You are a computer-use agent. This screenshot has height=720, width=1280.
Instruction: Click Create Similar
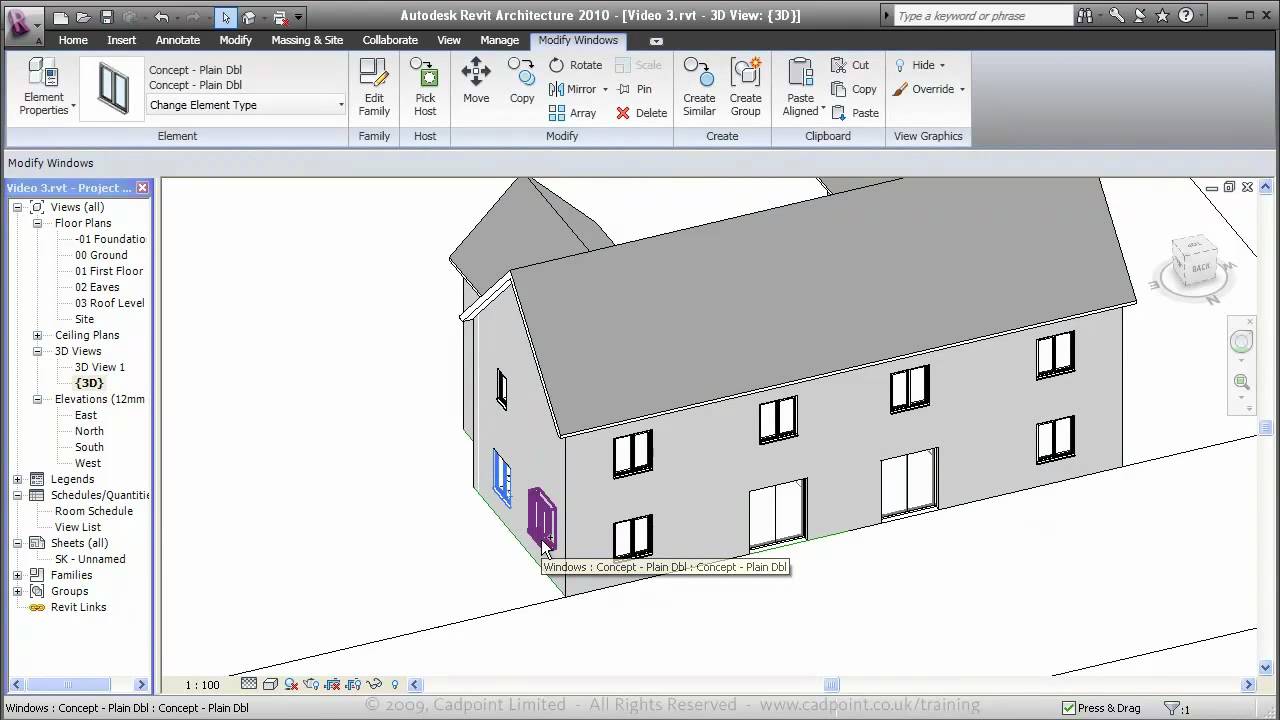pos(699,87)
